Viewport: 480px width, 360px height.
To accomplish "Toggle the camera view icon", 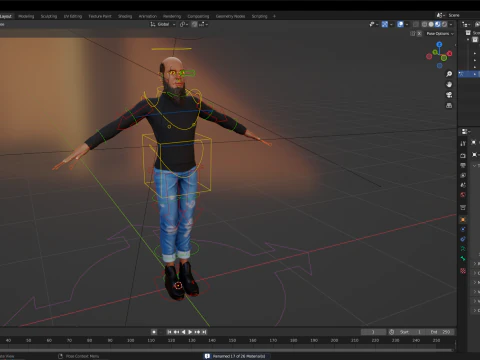I will pyautogui.click(x=449, y=95).
